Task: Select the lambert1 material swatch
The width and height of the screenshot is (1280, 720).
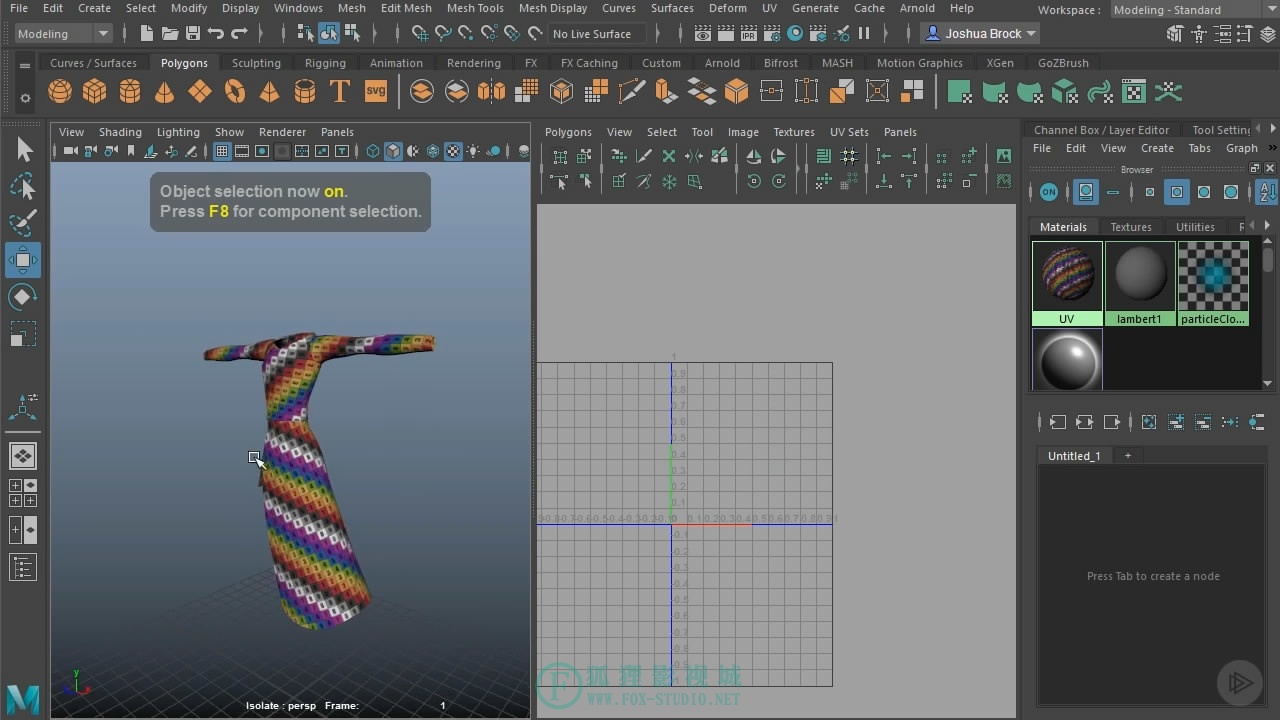Action: 1140,283
